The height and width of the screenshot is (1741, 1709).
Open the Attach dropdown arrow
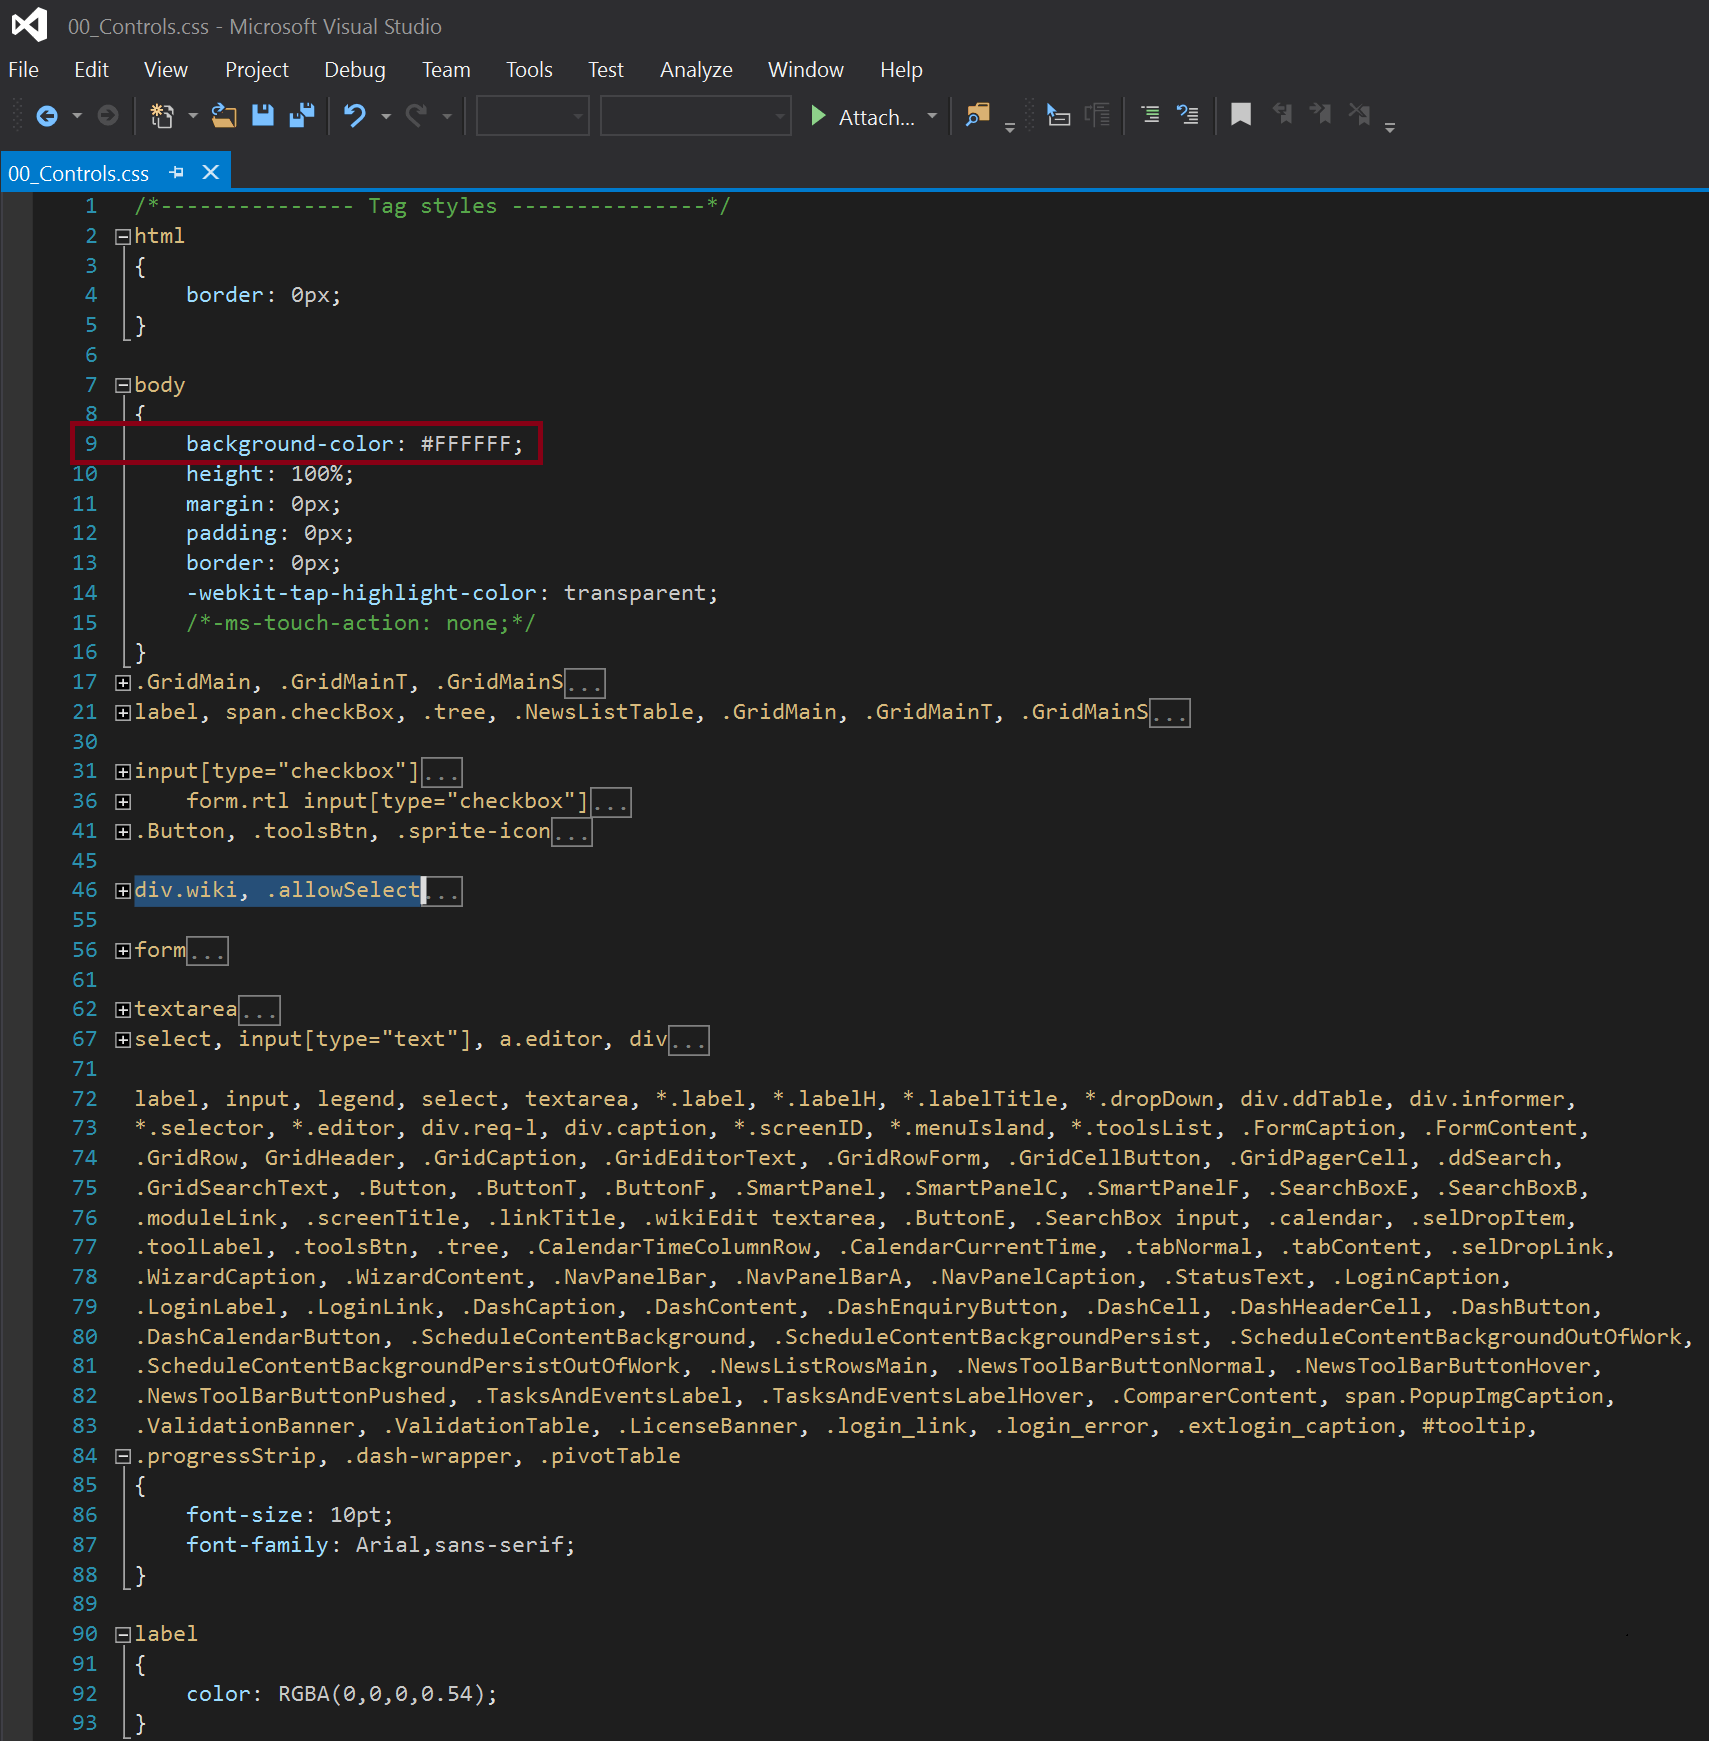[932, 116]
